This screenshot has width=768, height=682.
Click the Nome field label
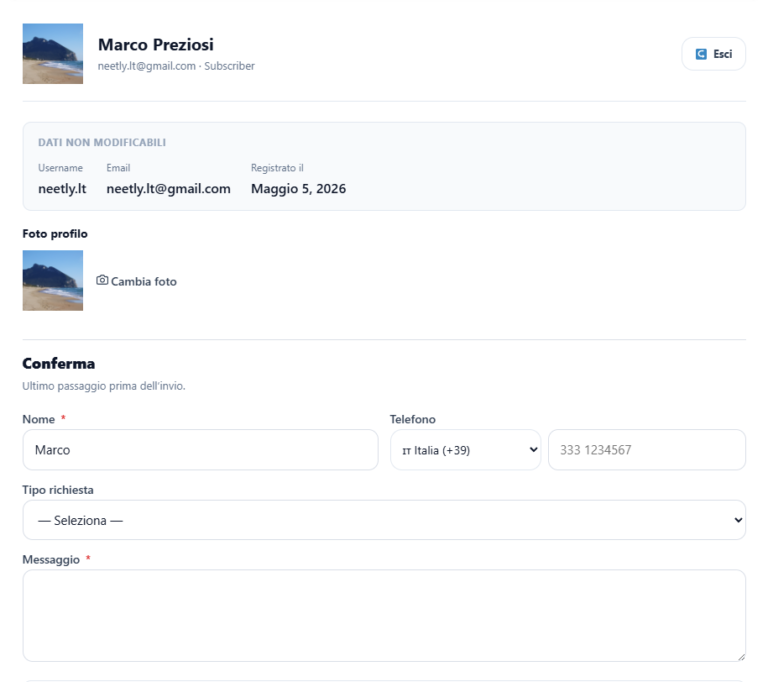(39, 419)
